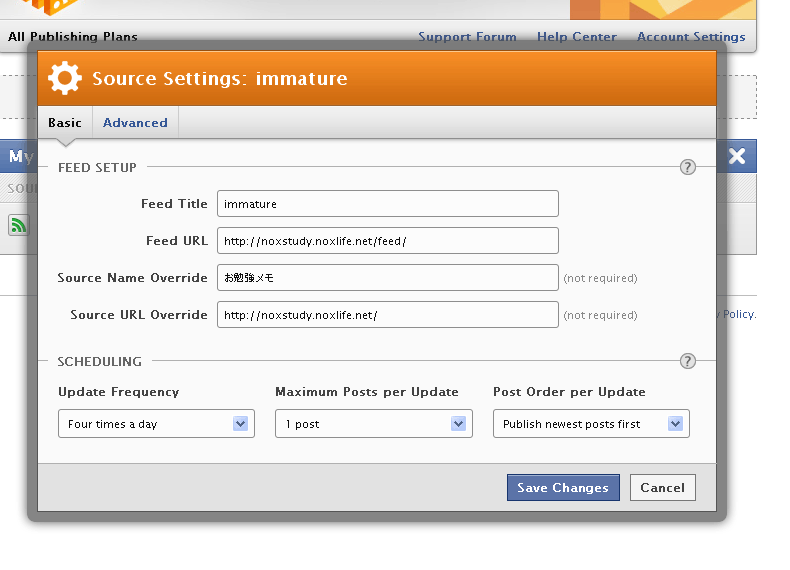Click the Source URL Override input
790x570 pixels.
pos(387,315)
